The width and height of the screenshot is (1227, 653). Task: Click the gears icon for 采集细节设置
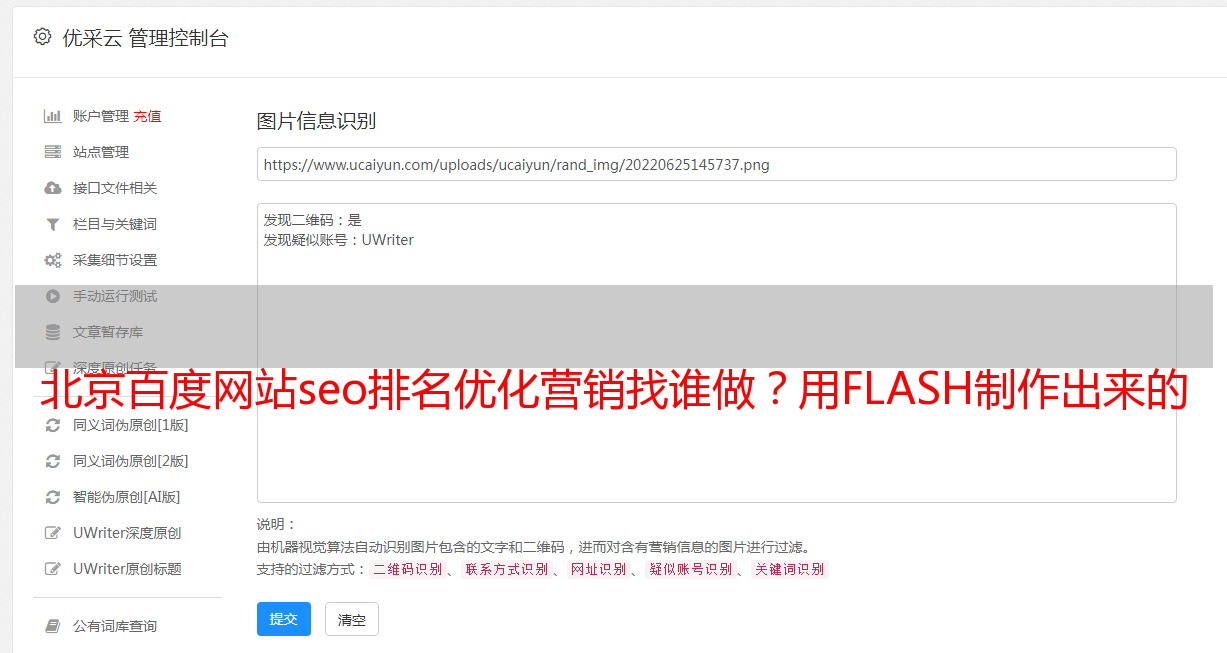tap(53, 260)
